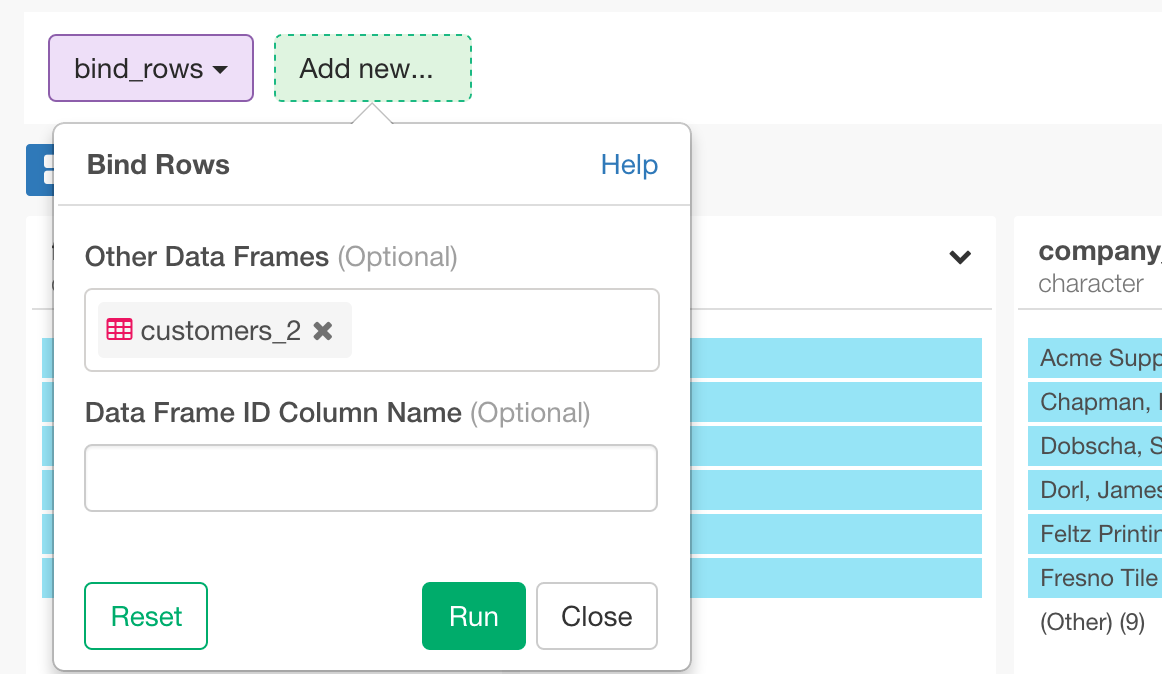1162x674 pixels.
Task: Click the table icon beside customers_2
Action: (120, 329)
